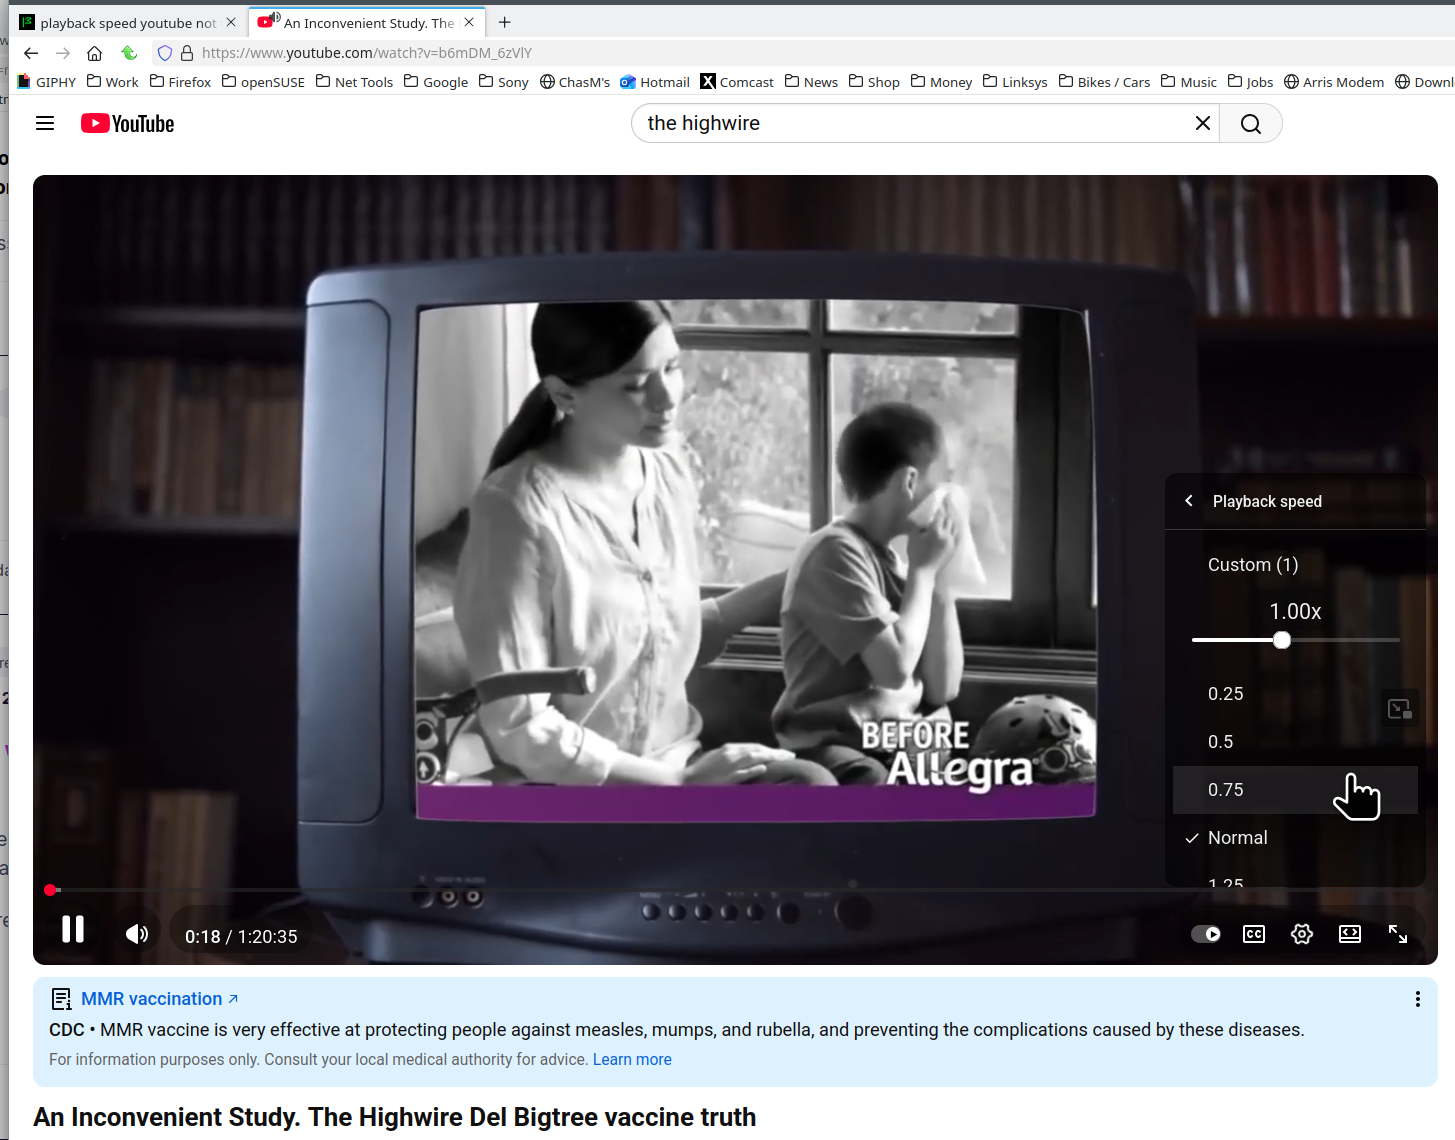Screen dimensions: 1455x1140
Task: Expand Firefox bookmarks folder
Action: [180, 82]
